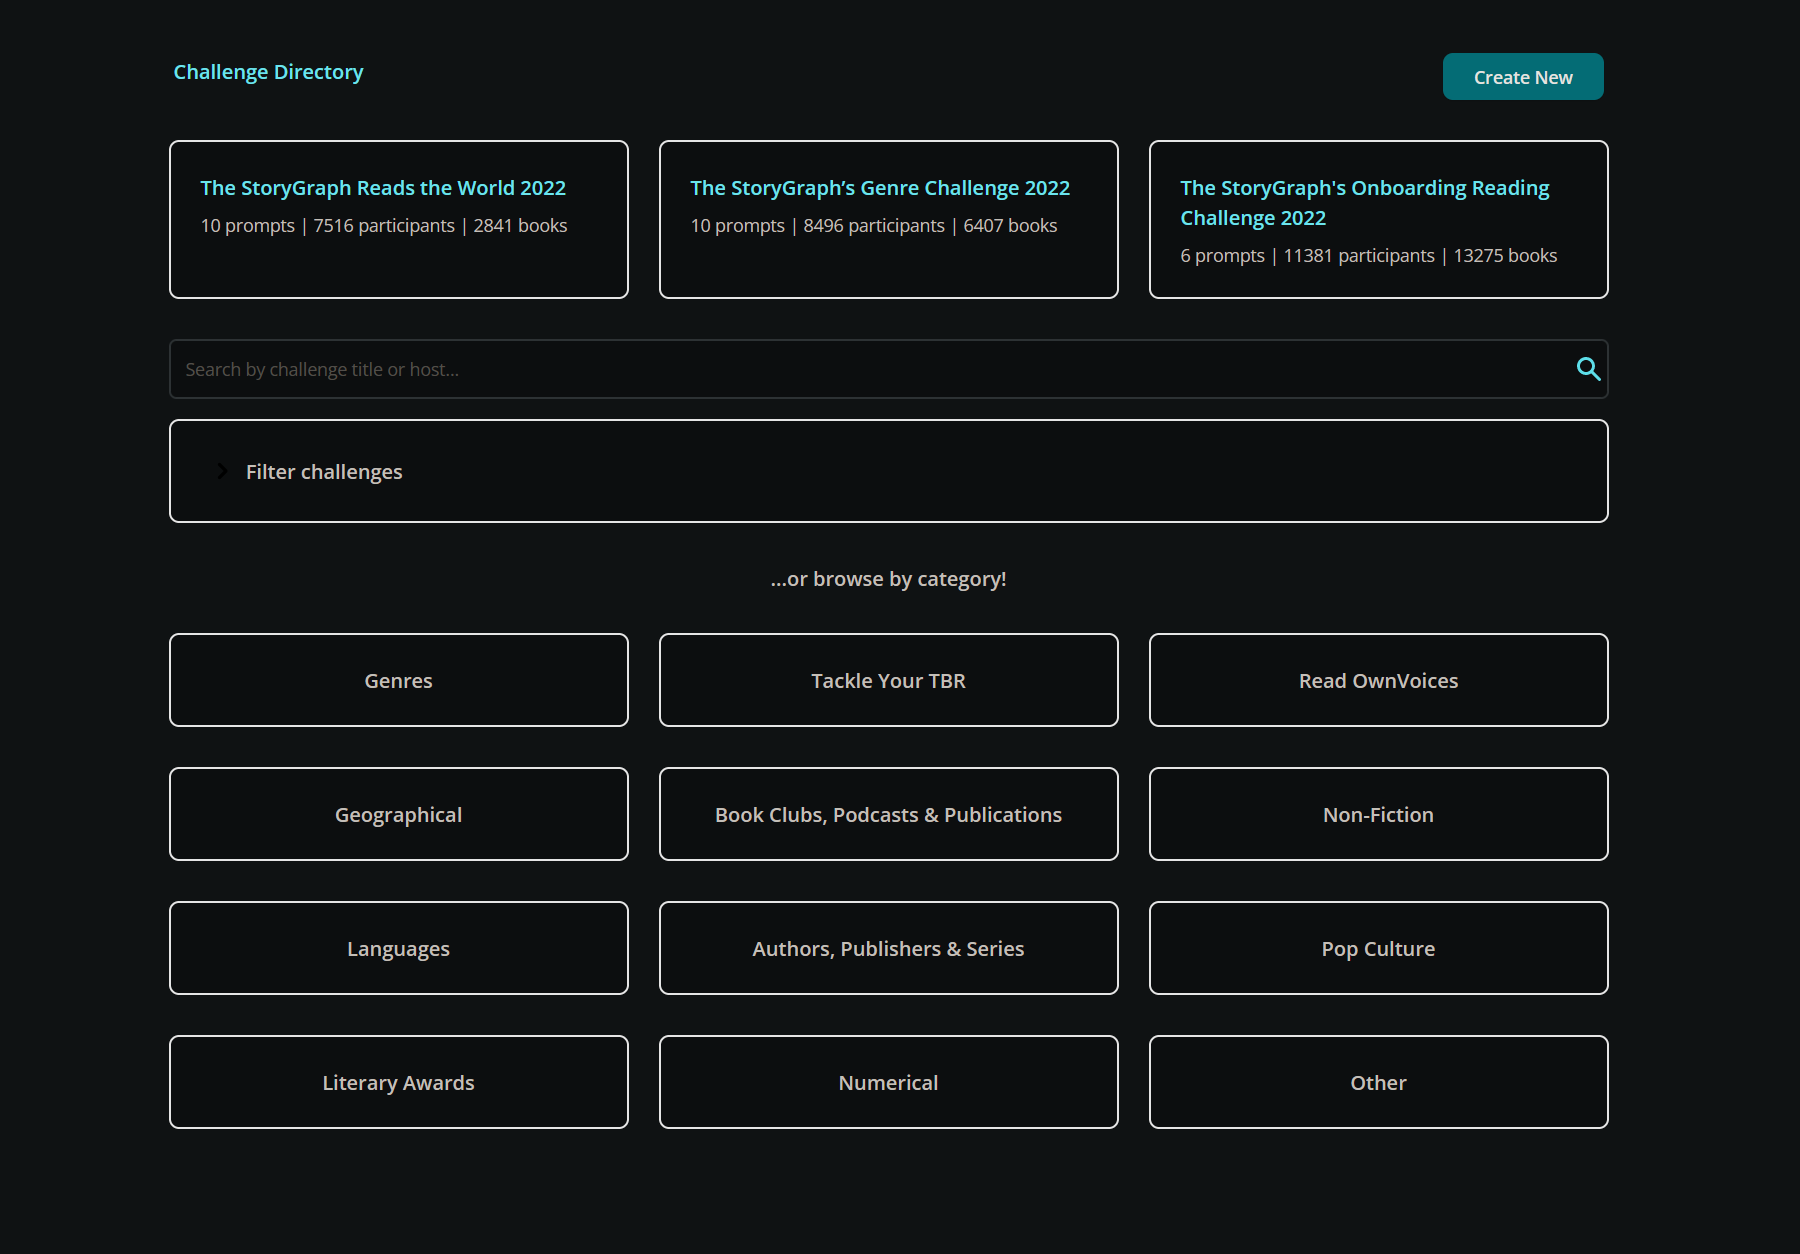Open StoryGraph's Onboarding Reading Challenge 2022
Viewport: 1800px width, 1254px height.
coord(1364,202)
